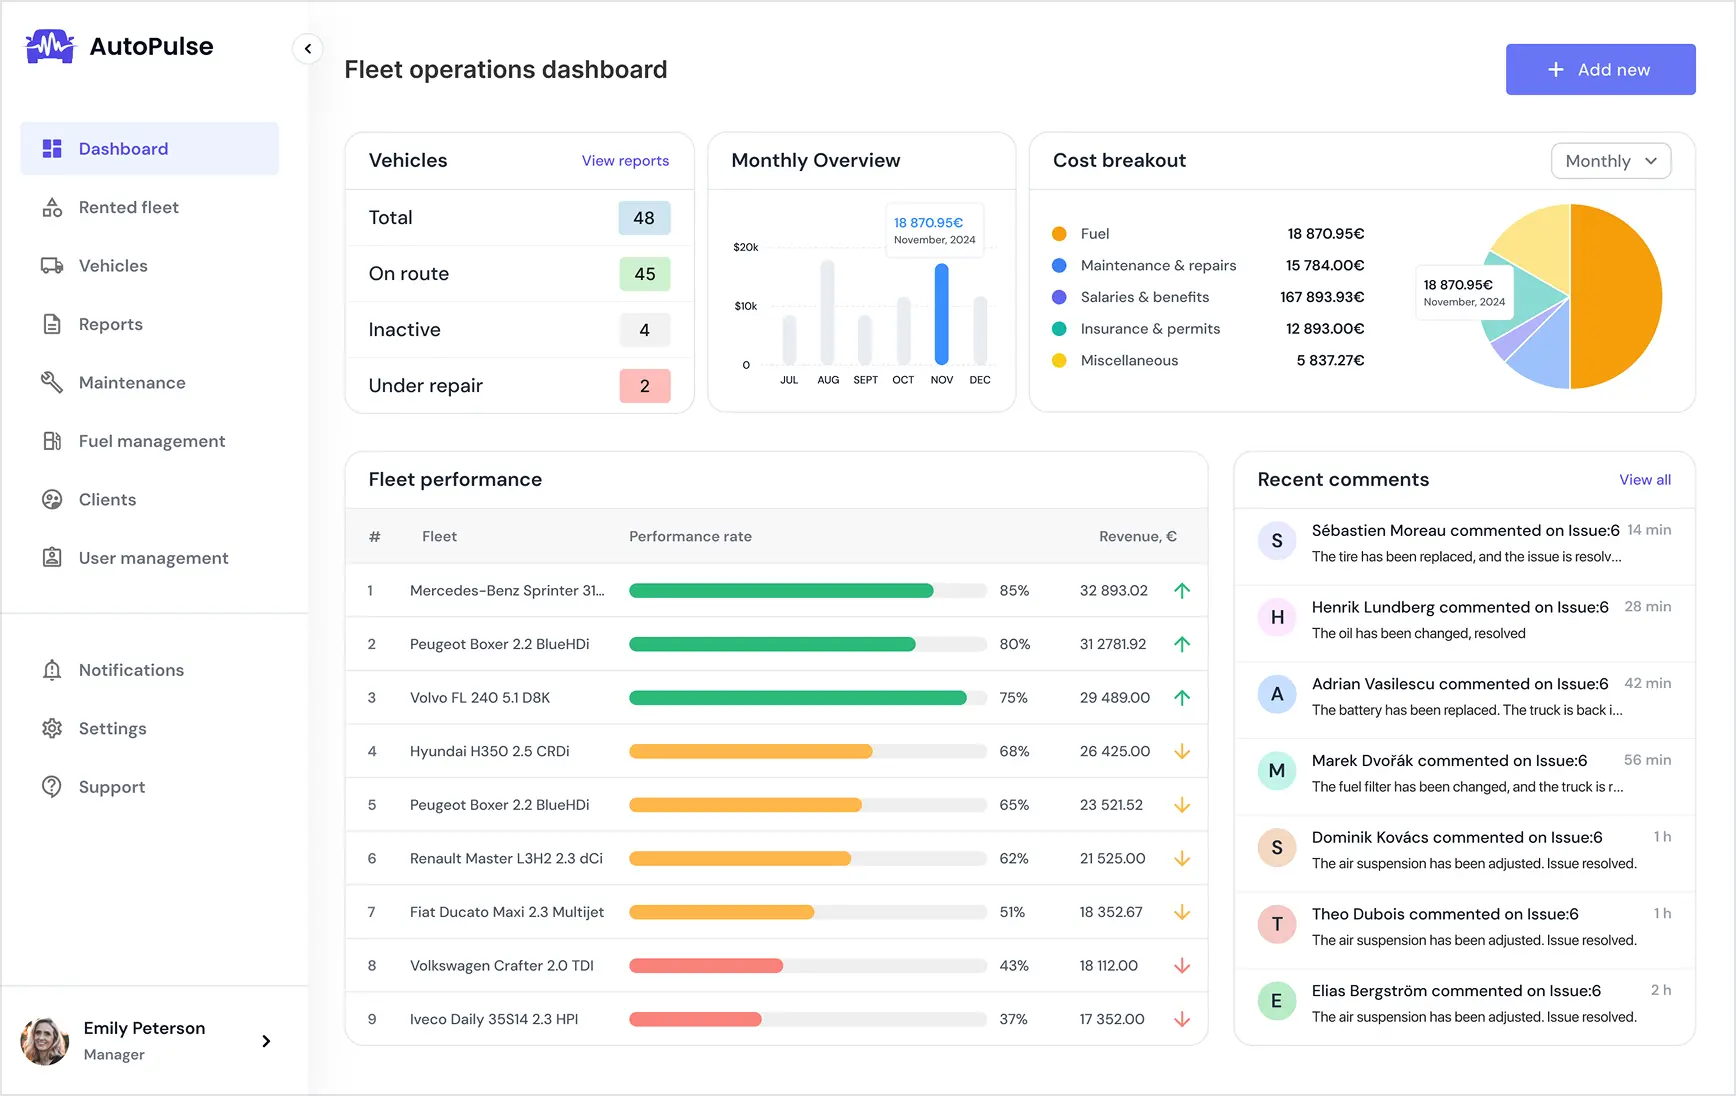Open View reports link in Vehicles card
1736x1096 pixels.
(x=625, y=161)
